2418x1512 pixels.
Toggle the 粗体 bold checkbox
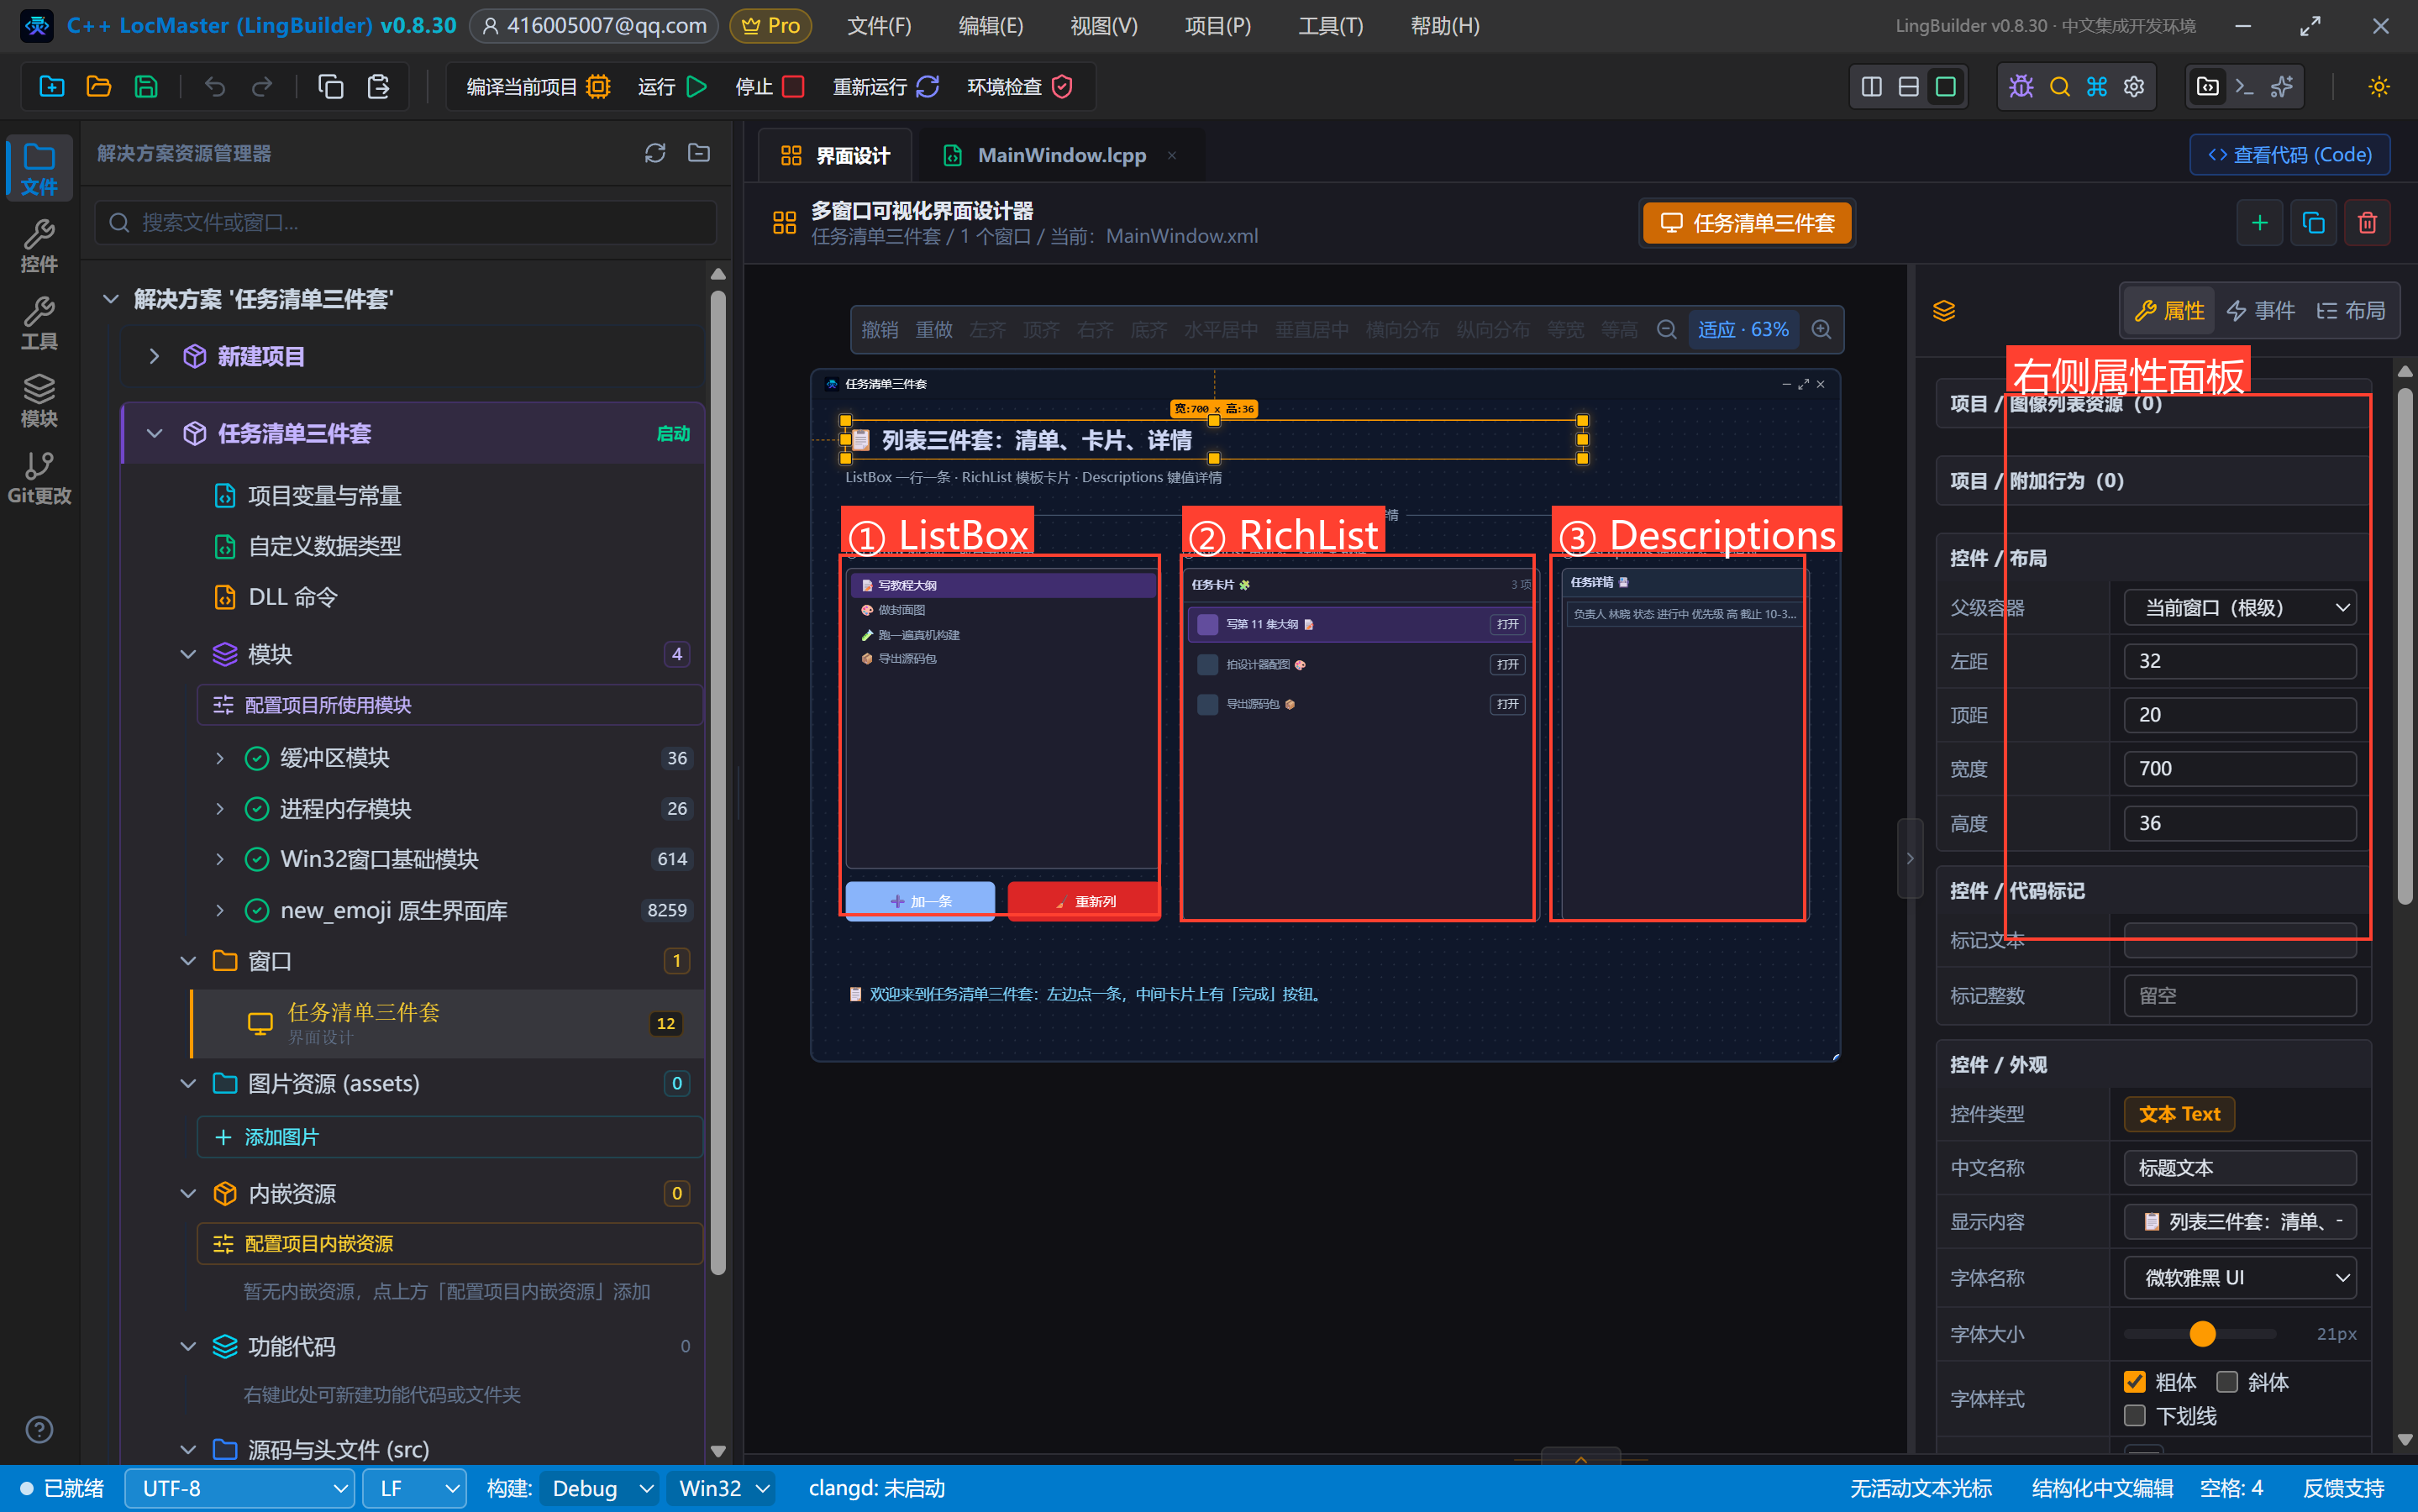click(2134, 1382)
